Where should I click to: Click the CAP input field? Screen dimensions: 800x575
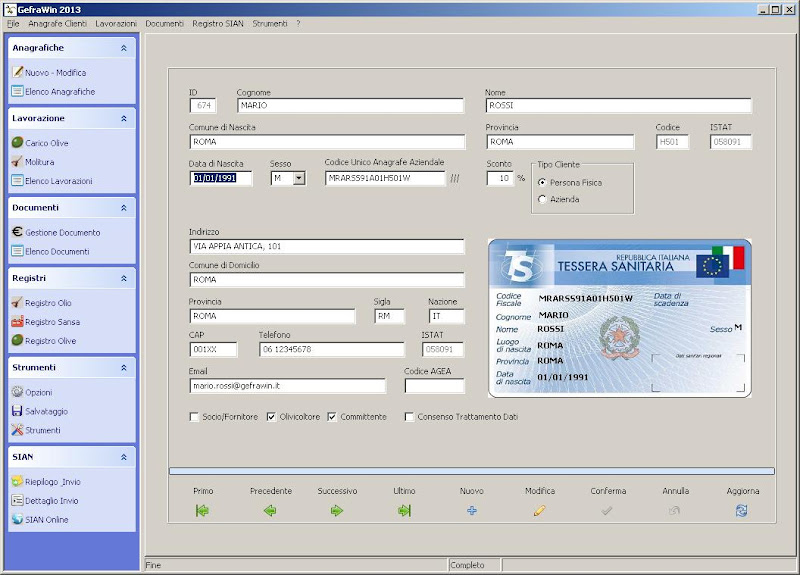[213, 349]
